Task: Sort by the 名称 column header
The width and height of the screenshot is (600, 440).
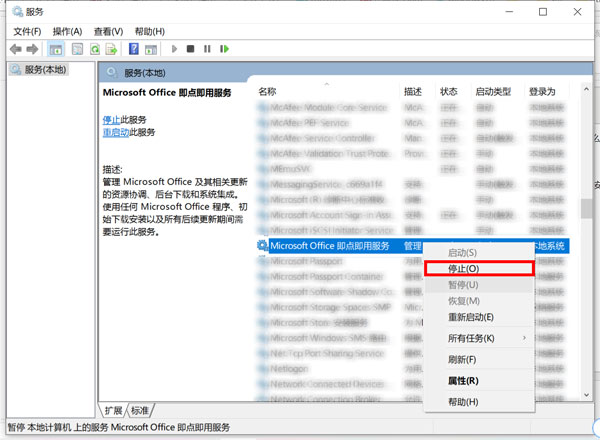Action: point(326,91)
